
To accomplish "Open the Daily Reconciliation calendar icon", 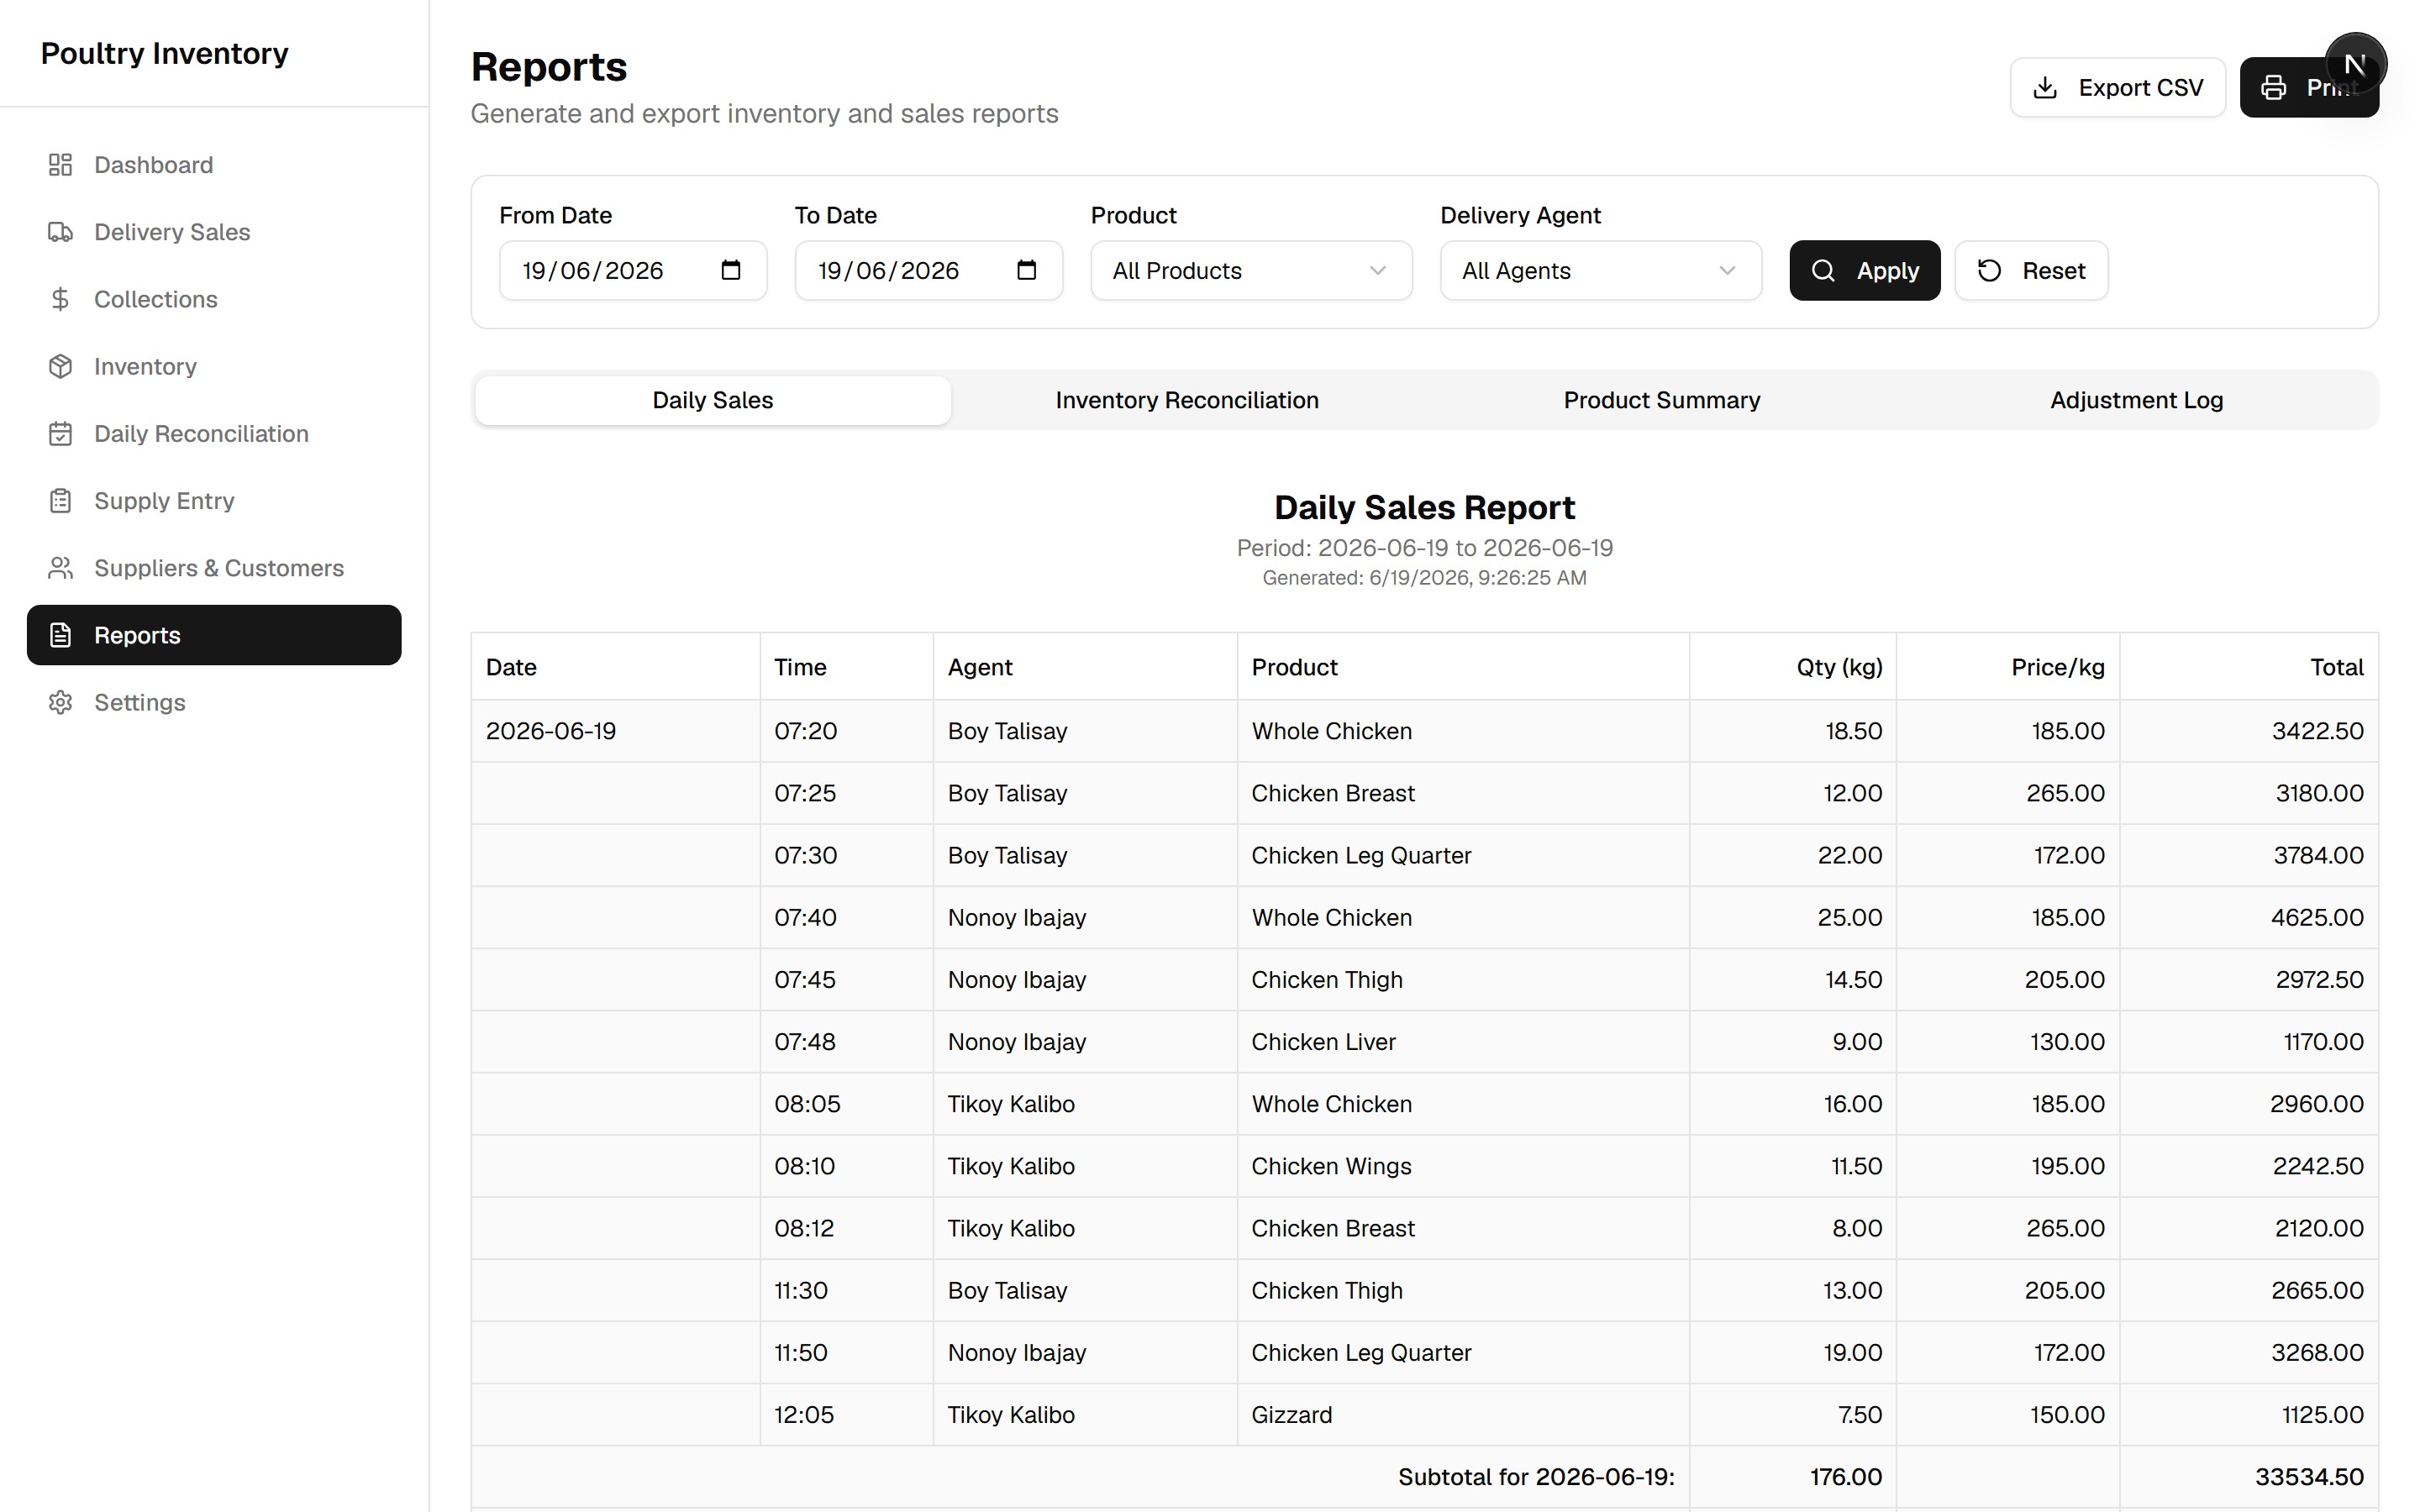I will point(60,433).
